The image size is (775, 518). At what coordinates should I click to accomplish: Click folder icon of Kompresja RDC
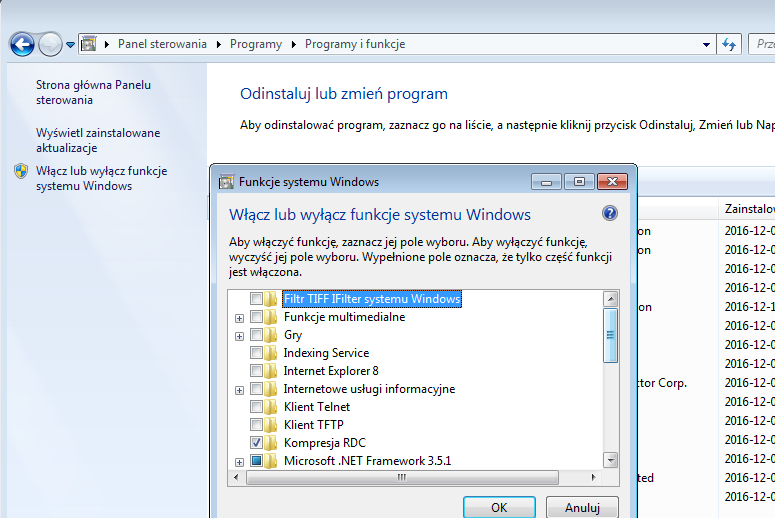(x=271, y=442)
